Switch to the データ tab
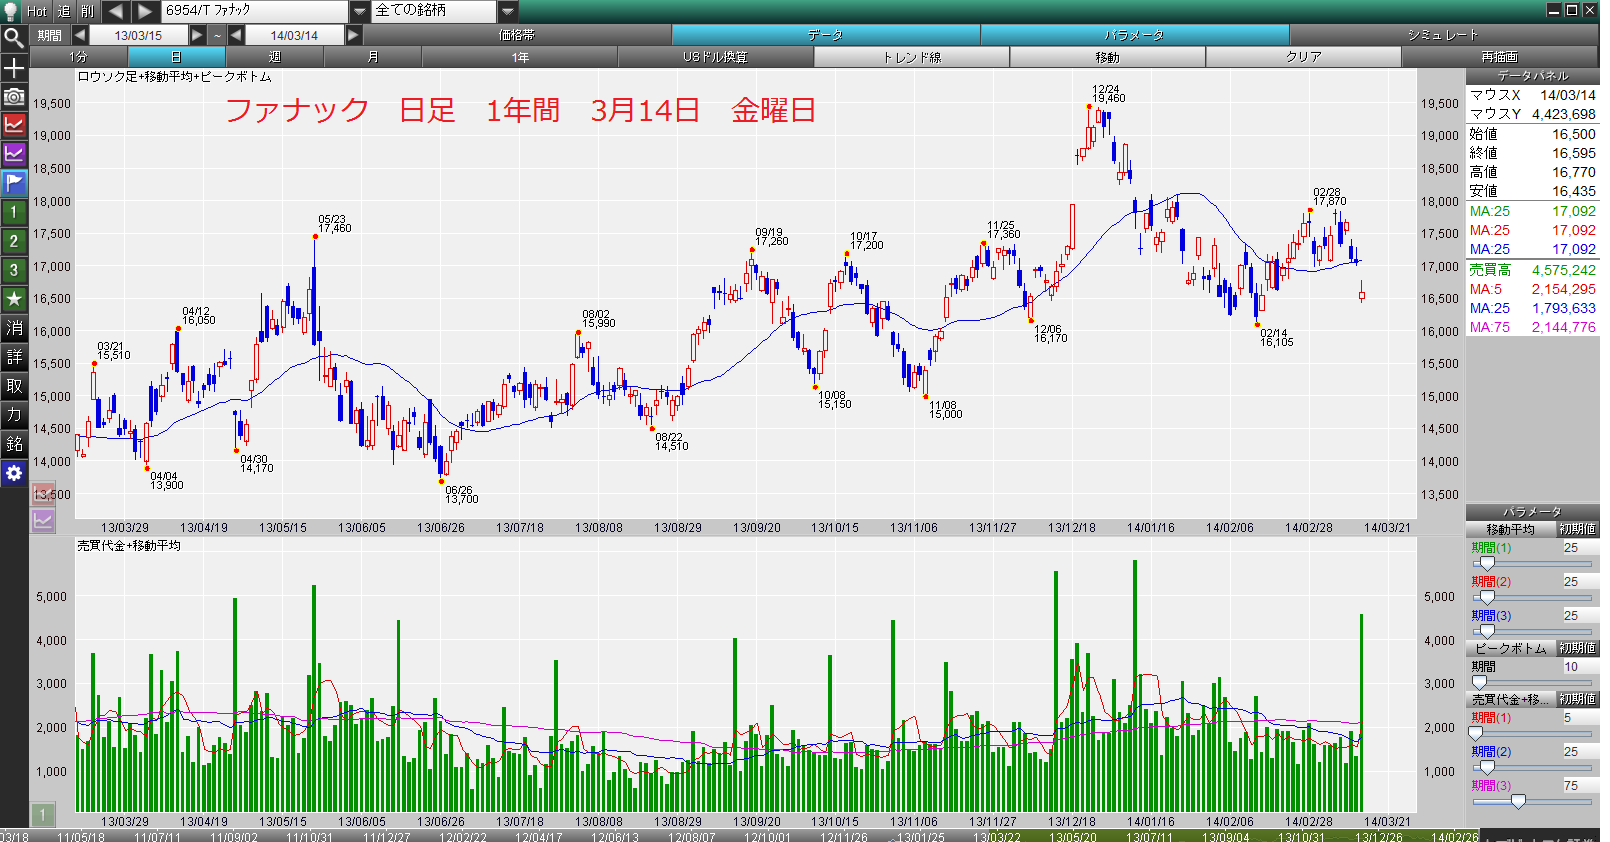The image size is (1610, 842). 825,35
